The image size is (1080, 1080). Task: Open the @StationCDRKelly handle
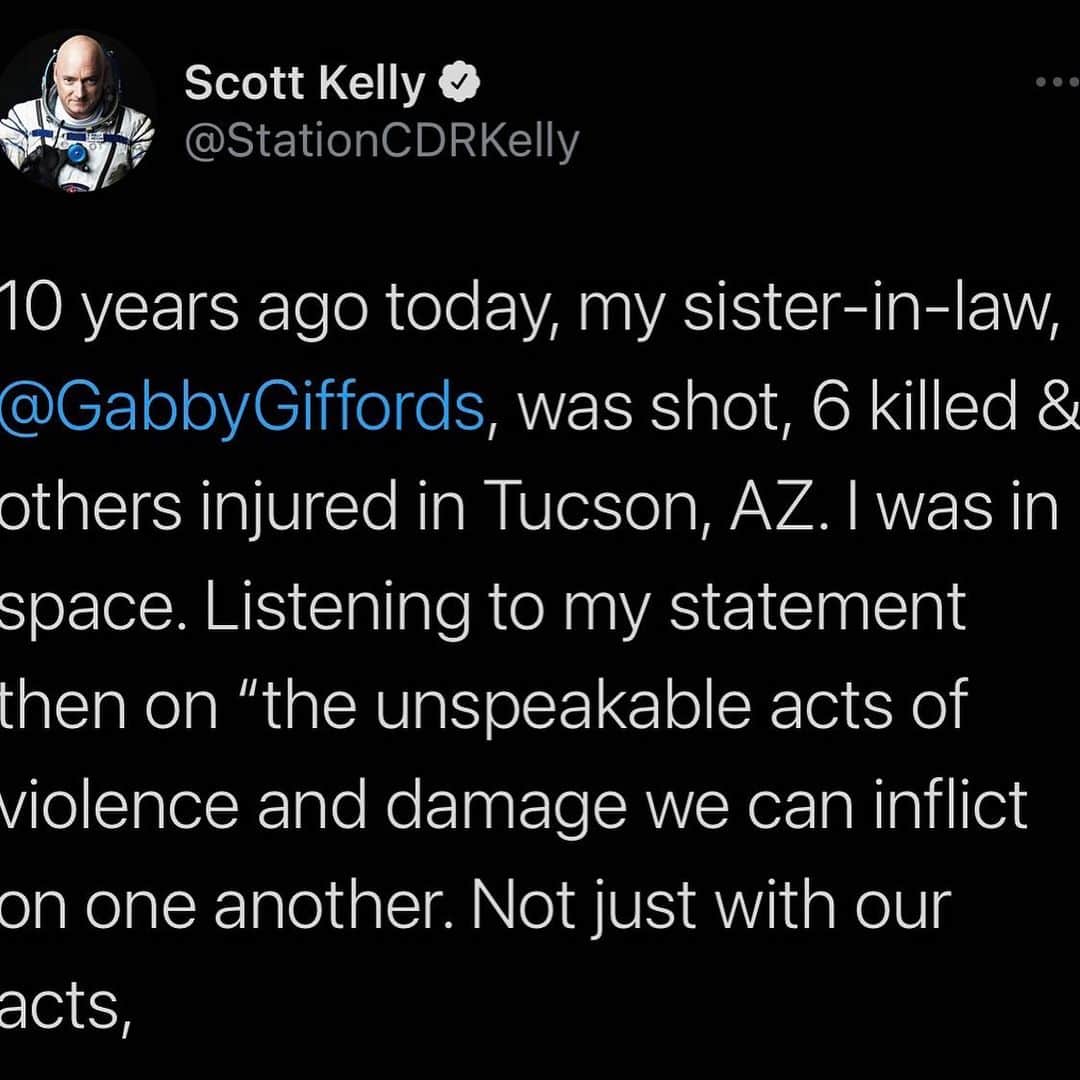pos(382,143)
